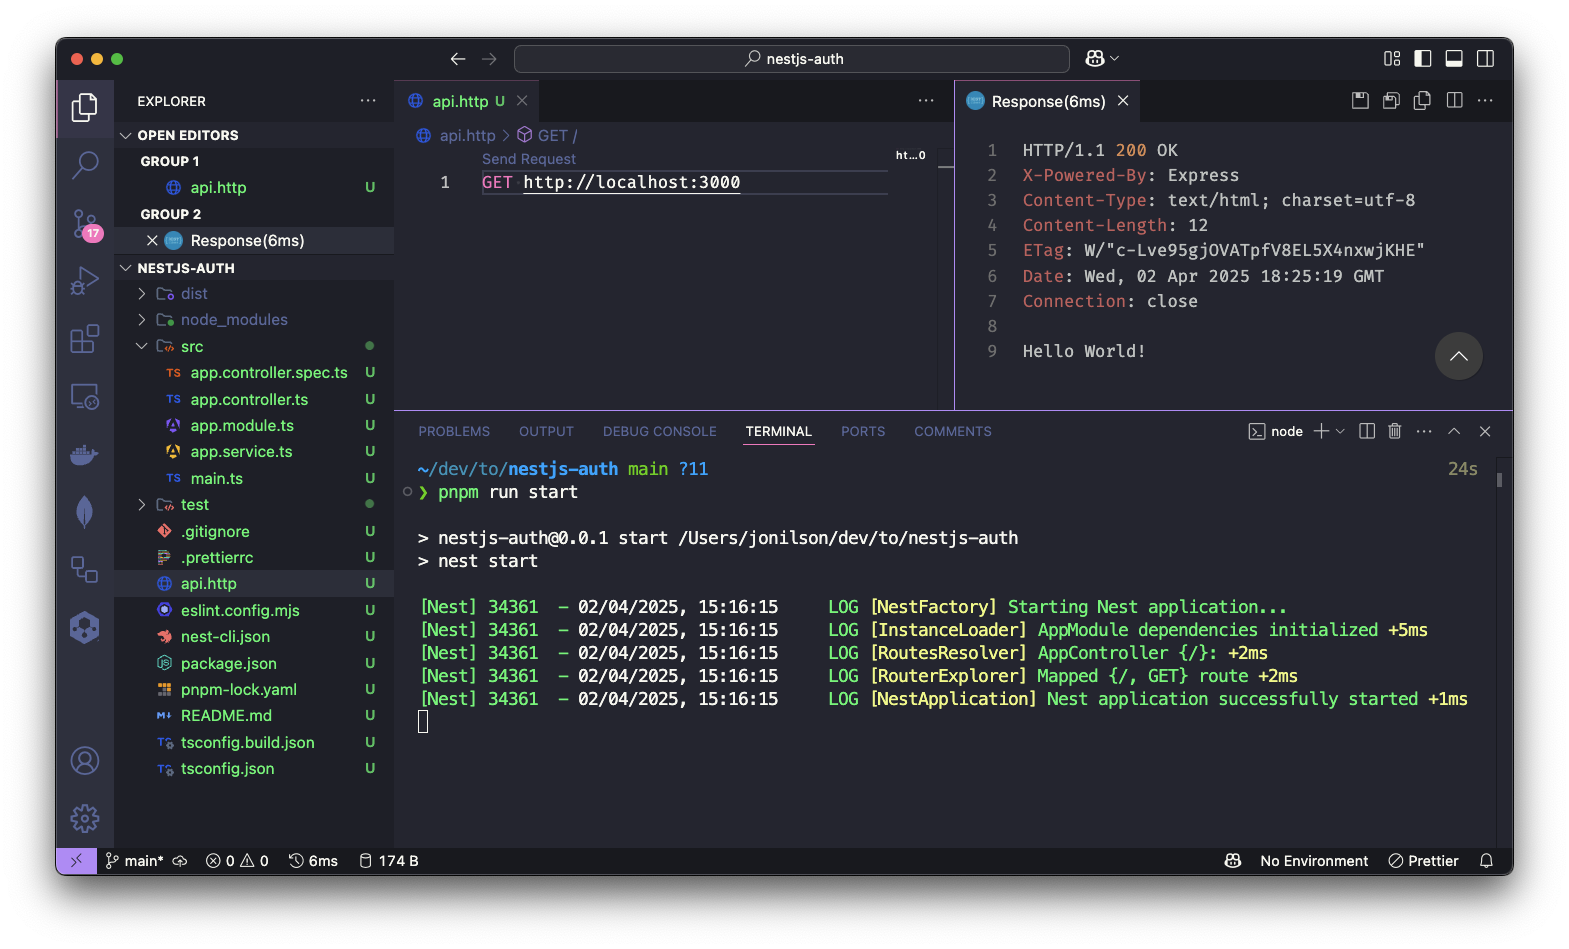Screen dimensions: 1569x949
Task: Copy the response body icon
Action: [1422, 100]
